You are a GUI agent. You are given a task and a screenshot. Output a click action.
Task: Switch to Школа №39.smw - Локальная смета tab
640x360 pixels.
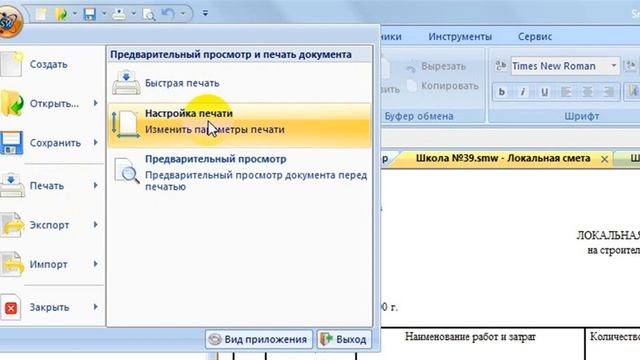coord(503,158)
